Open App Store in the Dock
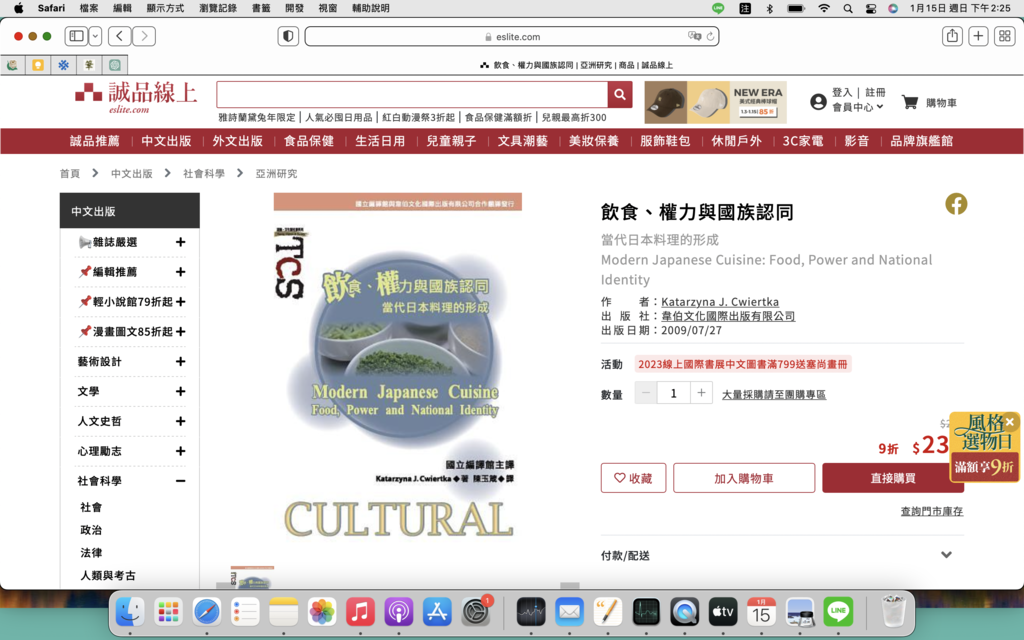Viewport: 1024px width, 640px height. [437, 612]
